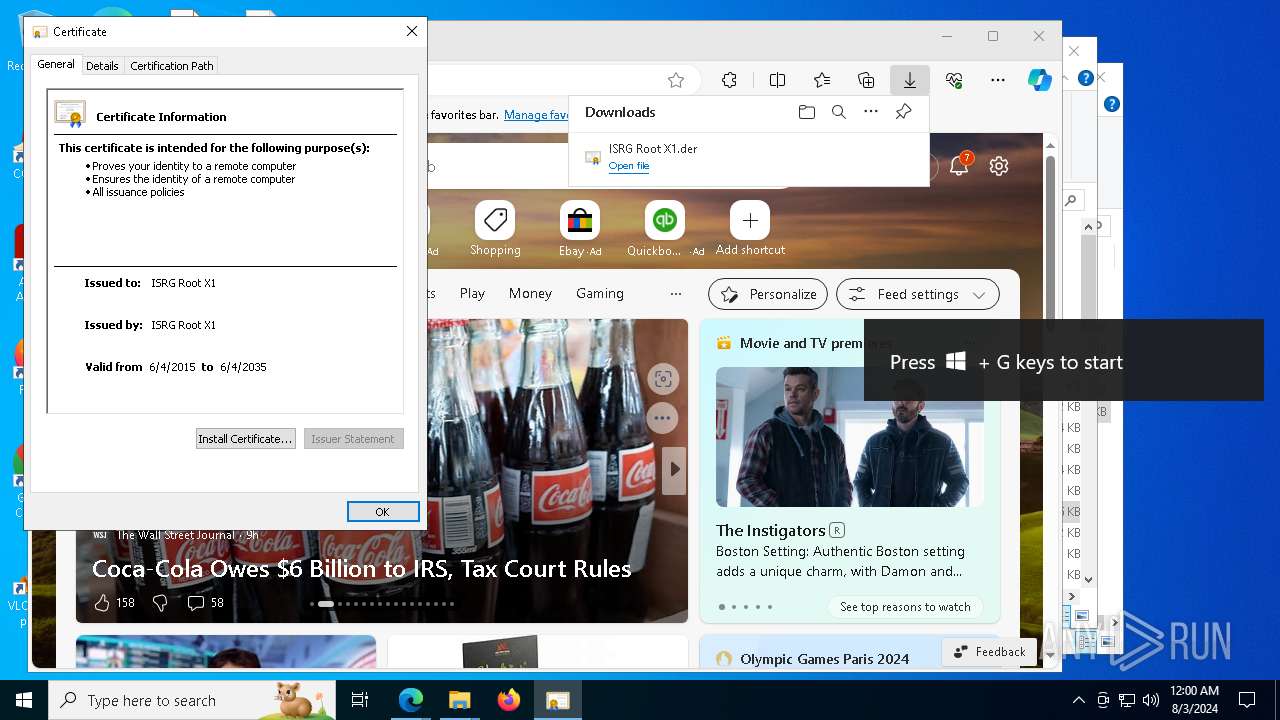Open Firefox from the taskbar
Screen dimensions: 1280x720
(x=508, y=700)
